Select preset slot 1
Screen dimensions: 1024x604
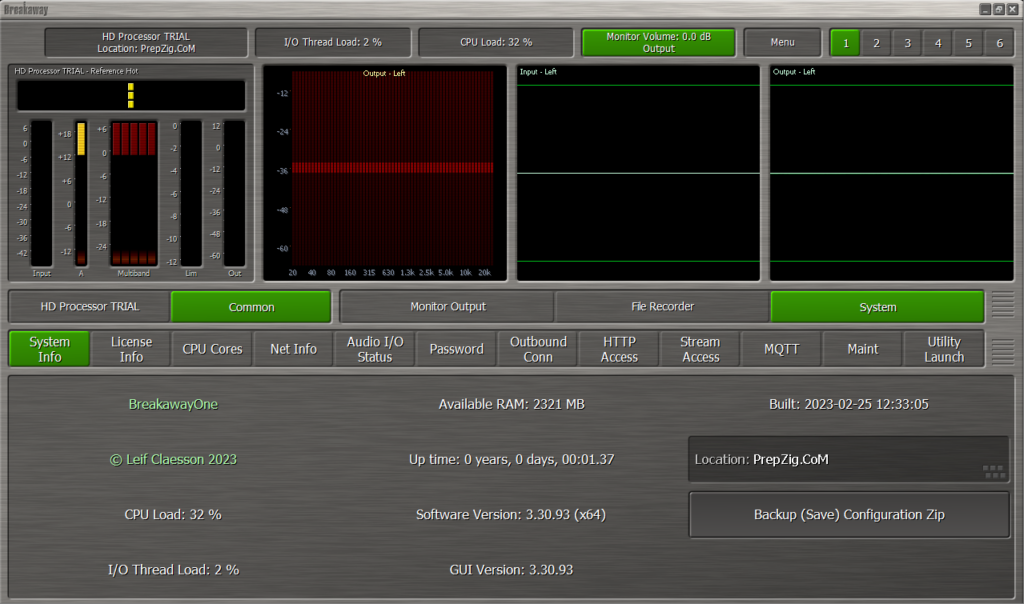point(845,43)
